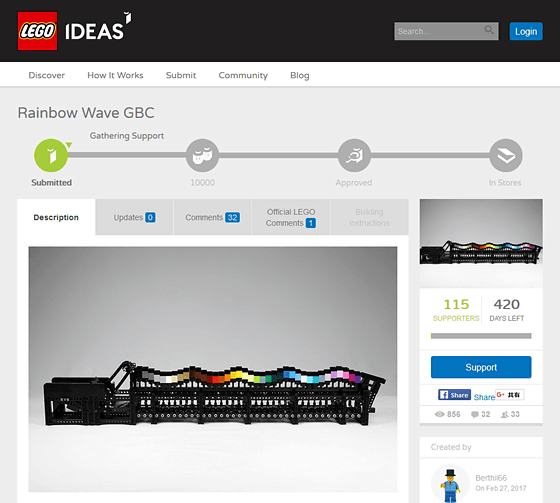This screenshot has width=560, height=503.
Task: Click the search magnifier icon
Action: pyautogui.click(x=489, y=30)
